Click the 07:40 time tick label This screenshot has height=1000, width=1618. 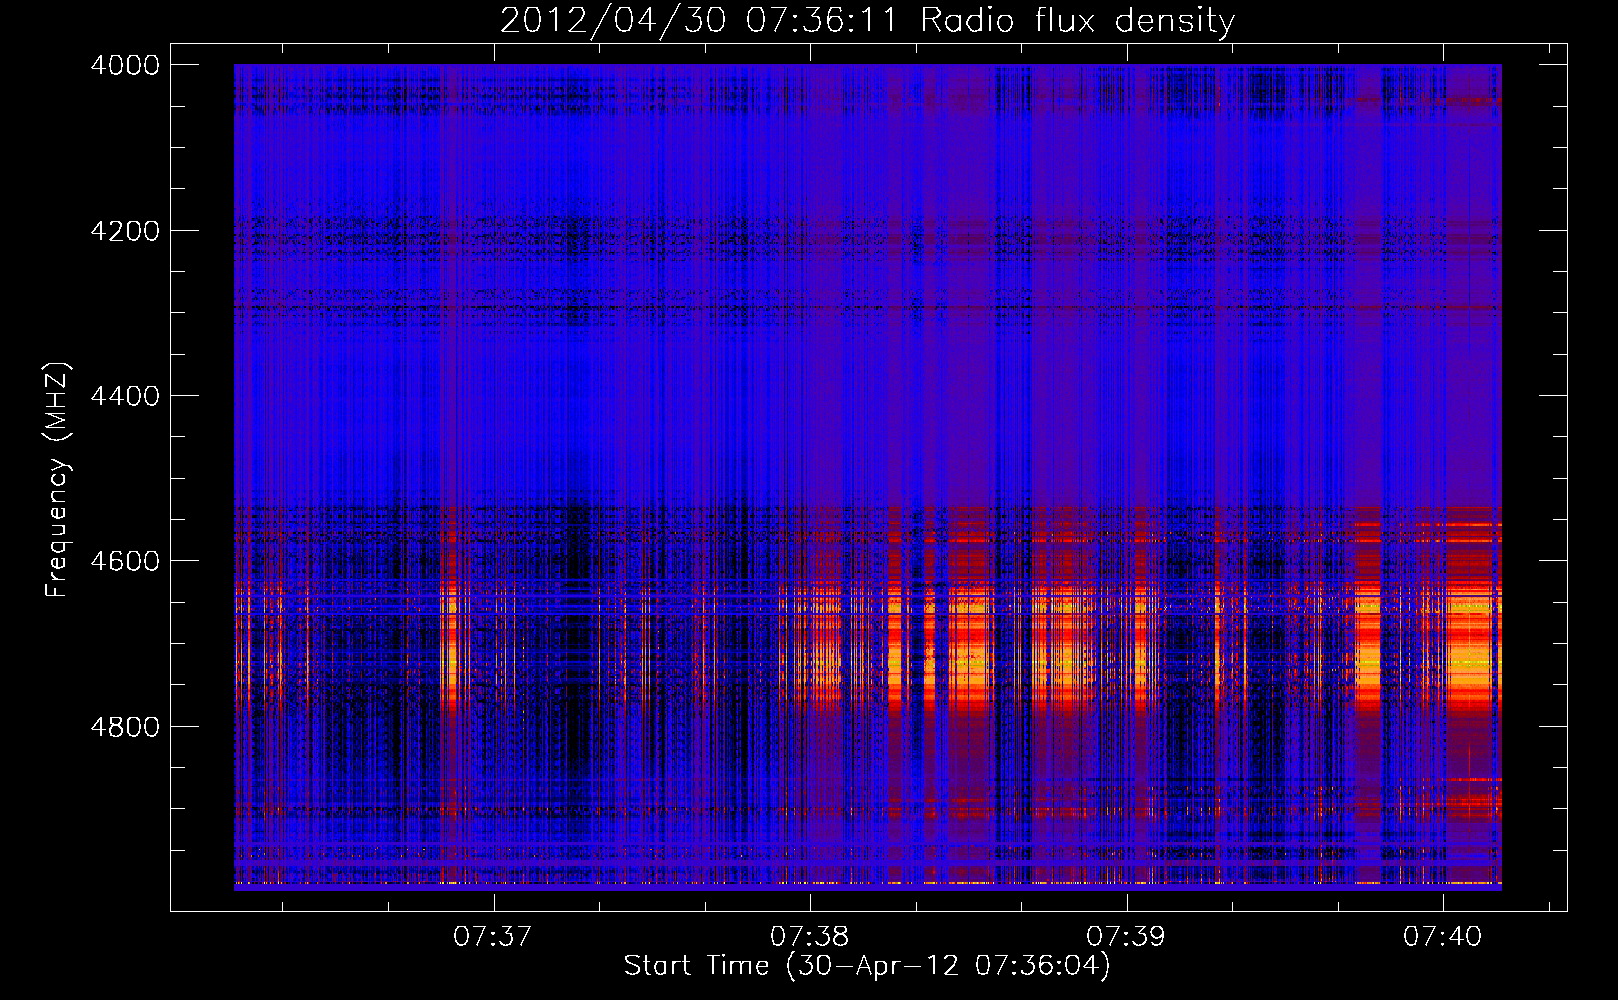point(1443,937)
